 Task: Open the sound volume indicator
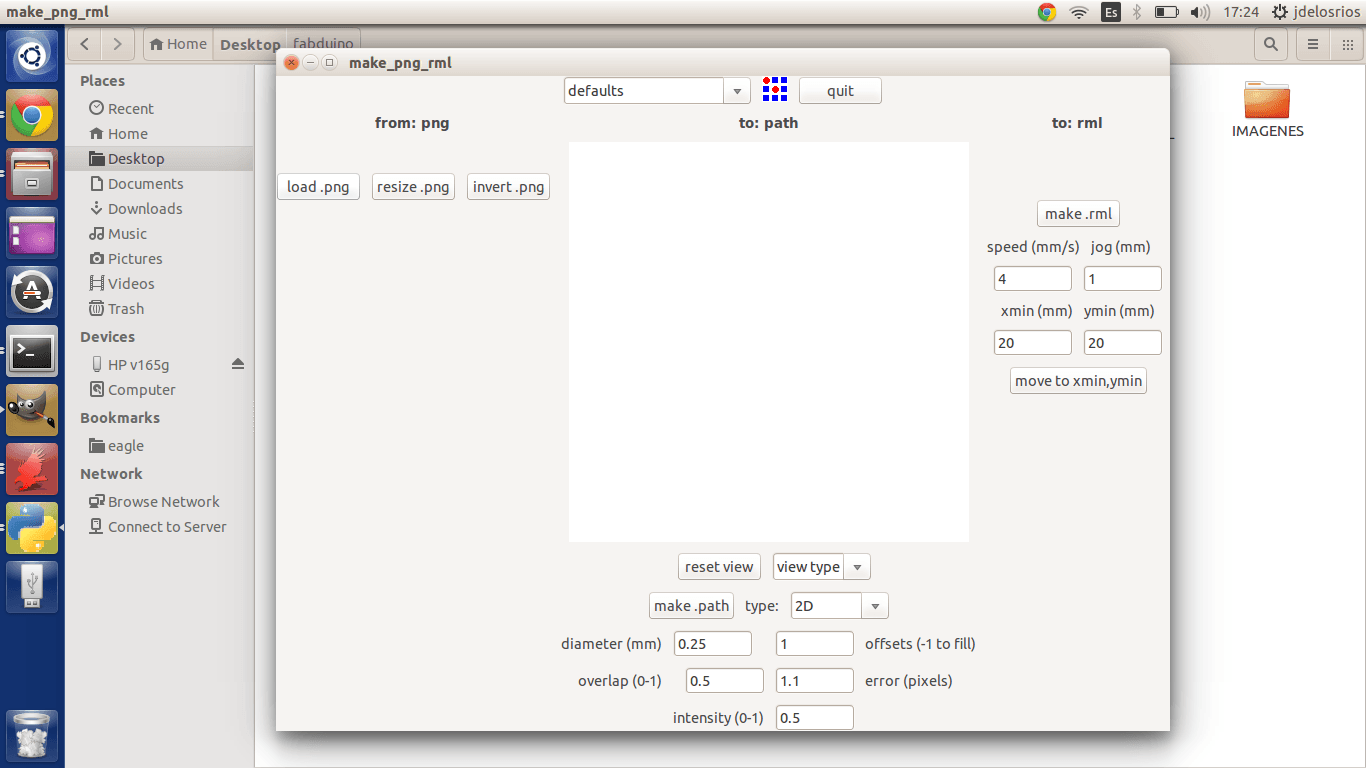1199,12
